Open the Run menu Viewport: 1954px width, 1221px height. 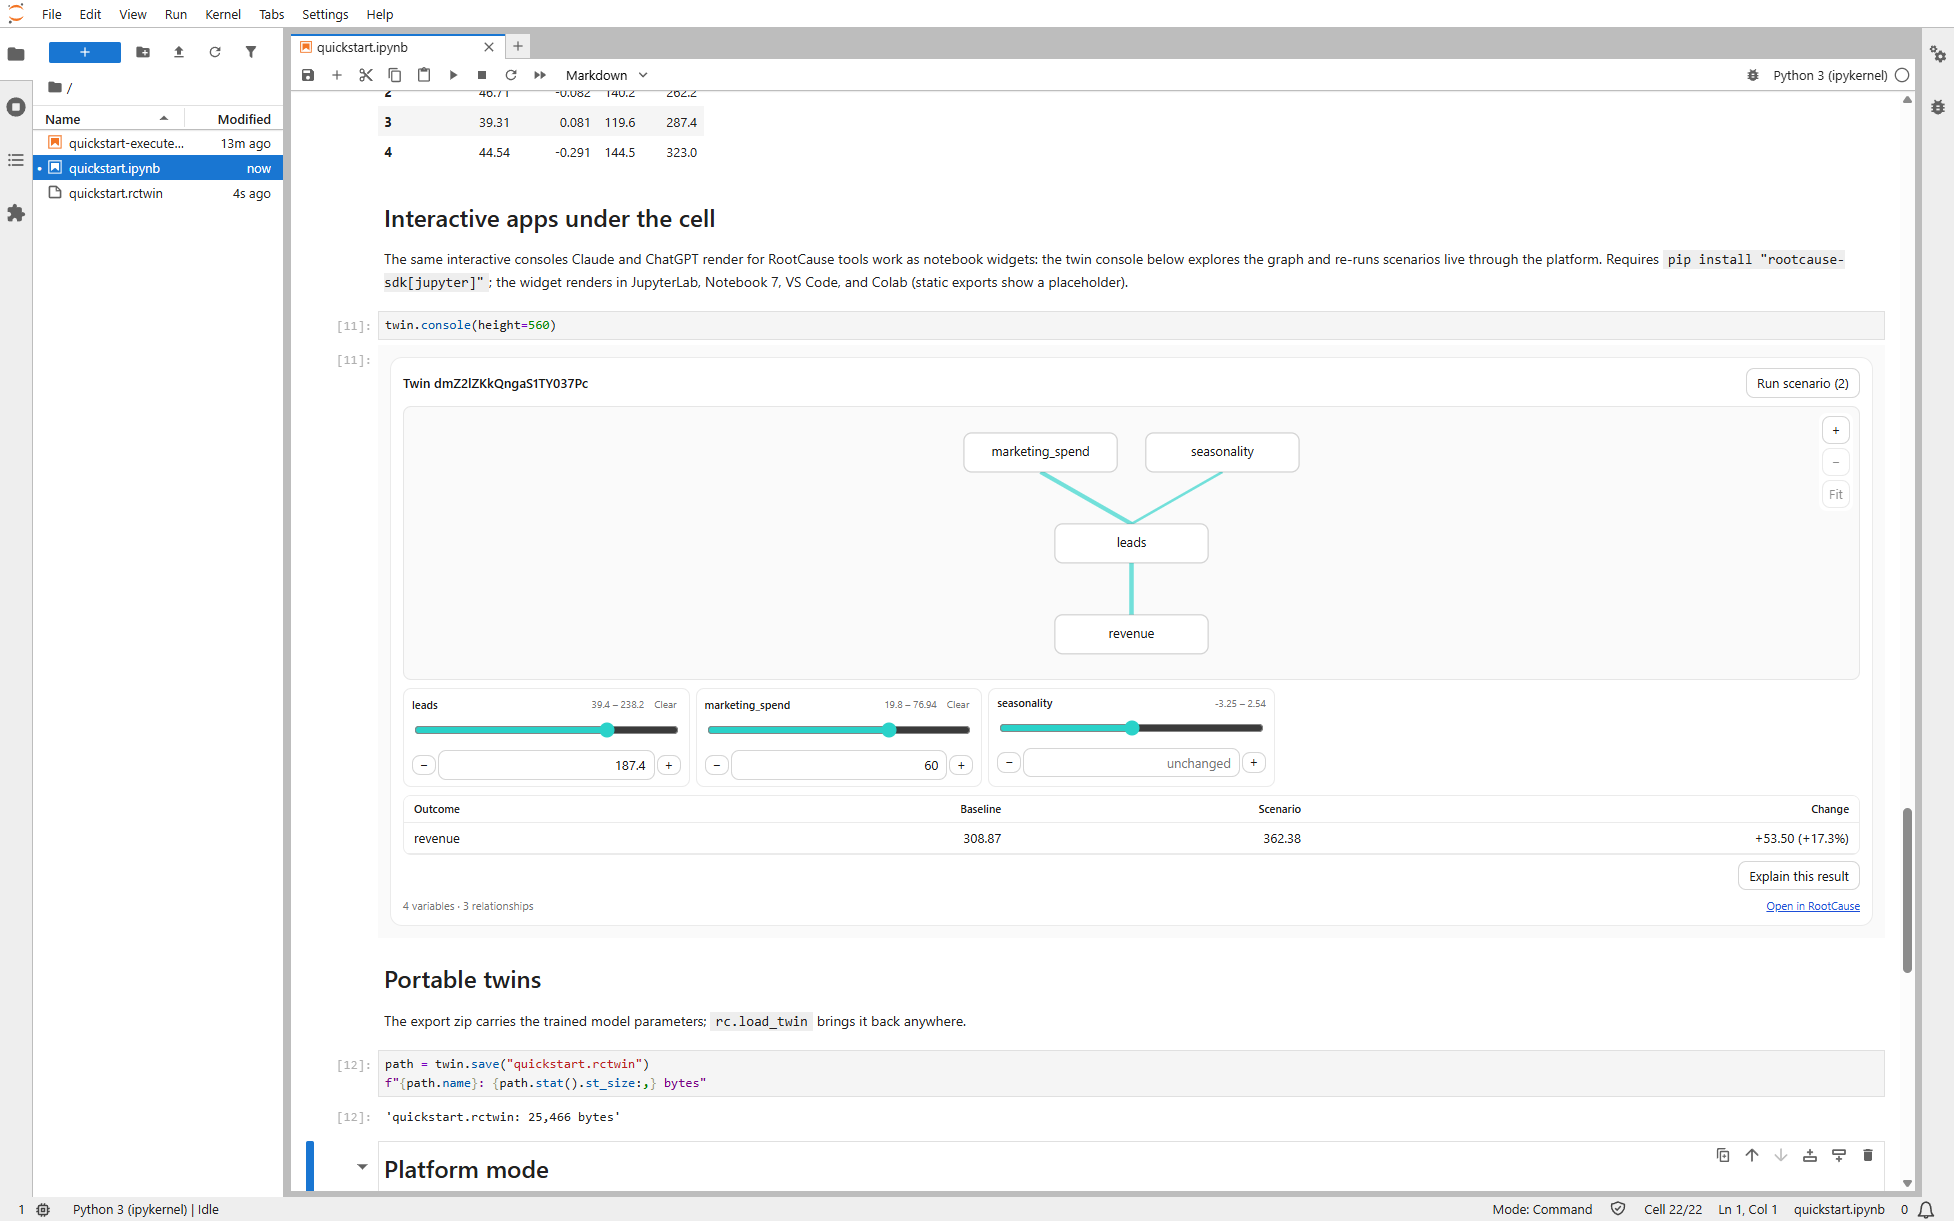[x=176, y=14]
